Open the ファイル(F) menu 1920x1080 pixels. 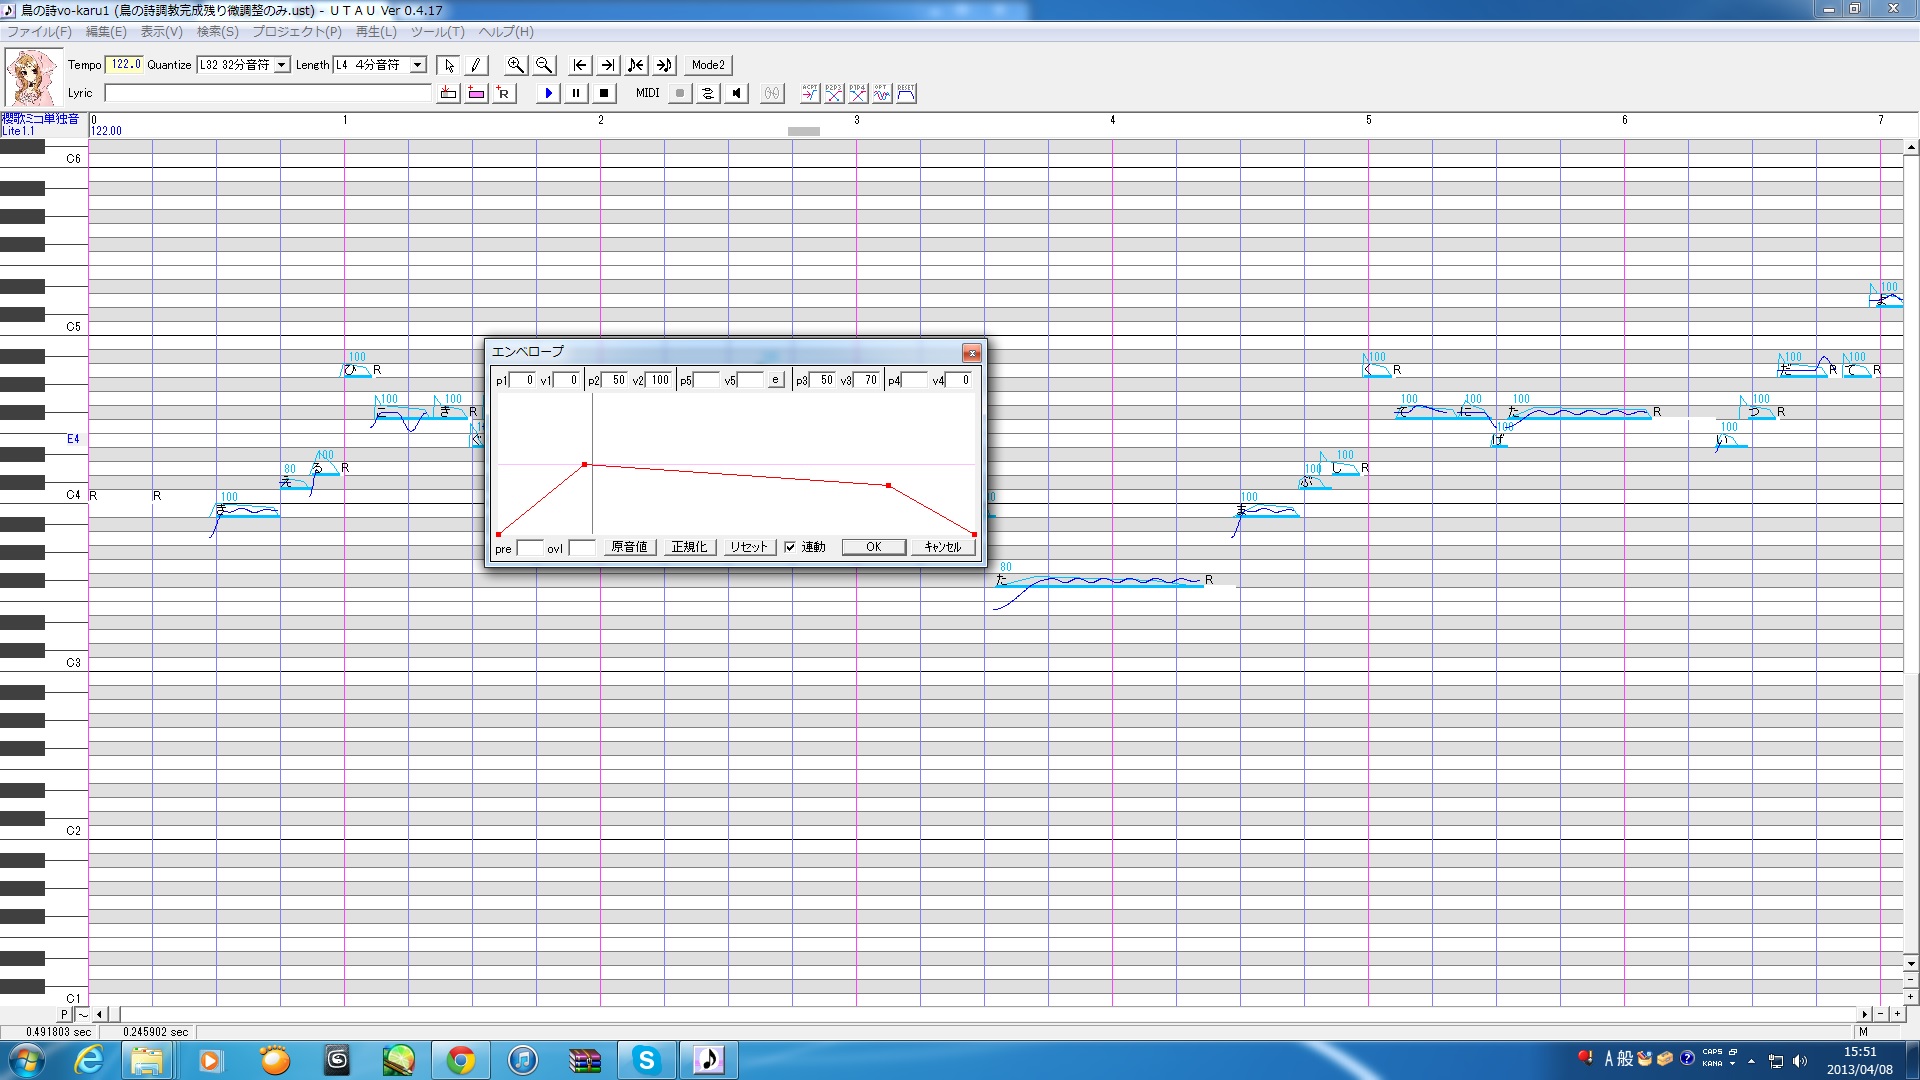point(39,31)
